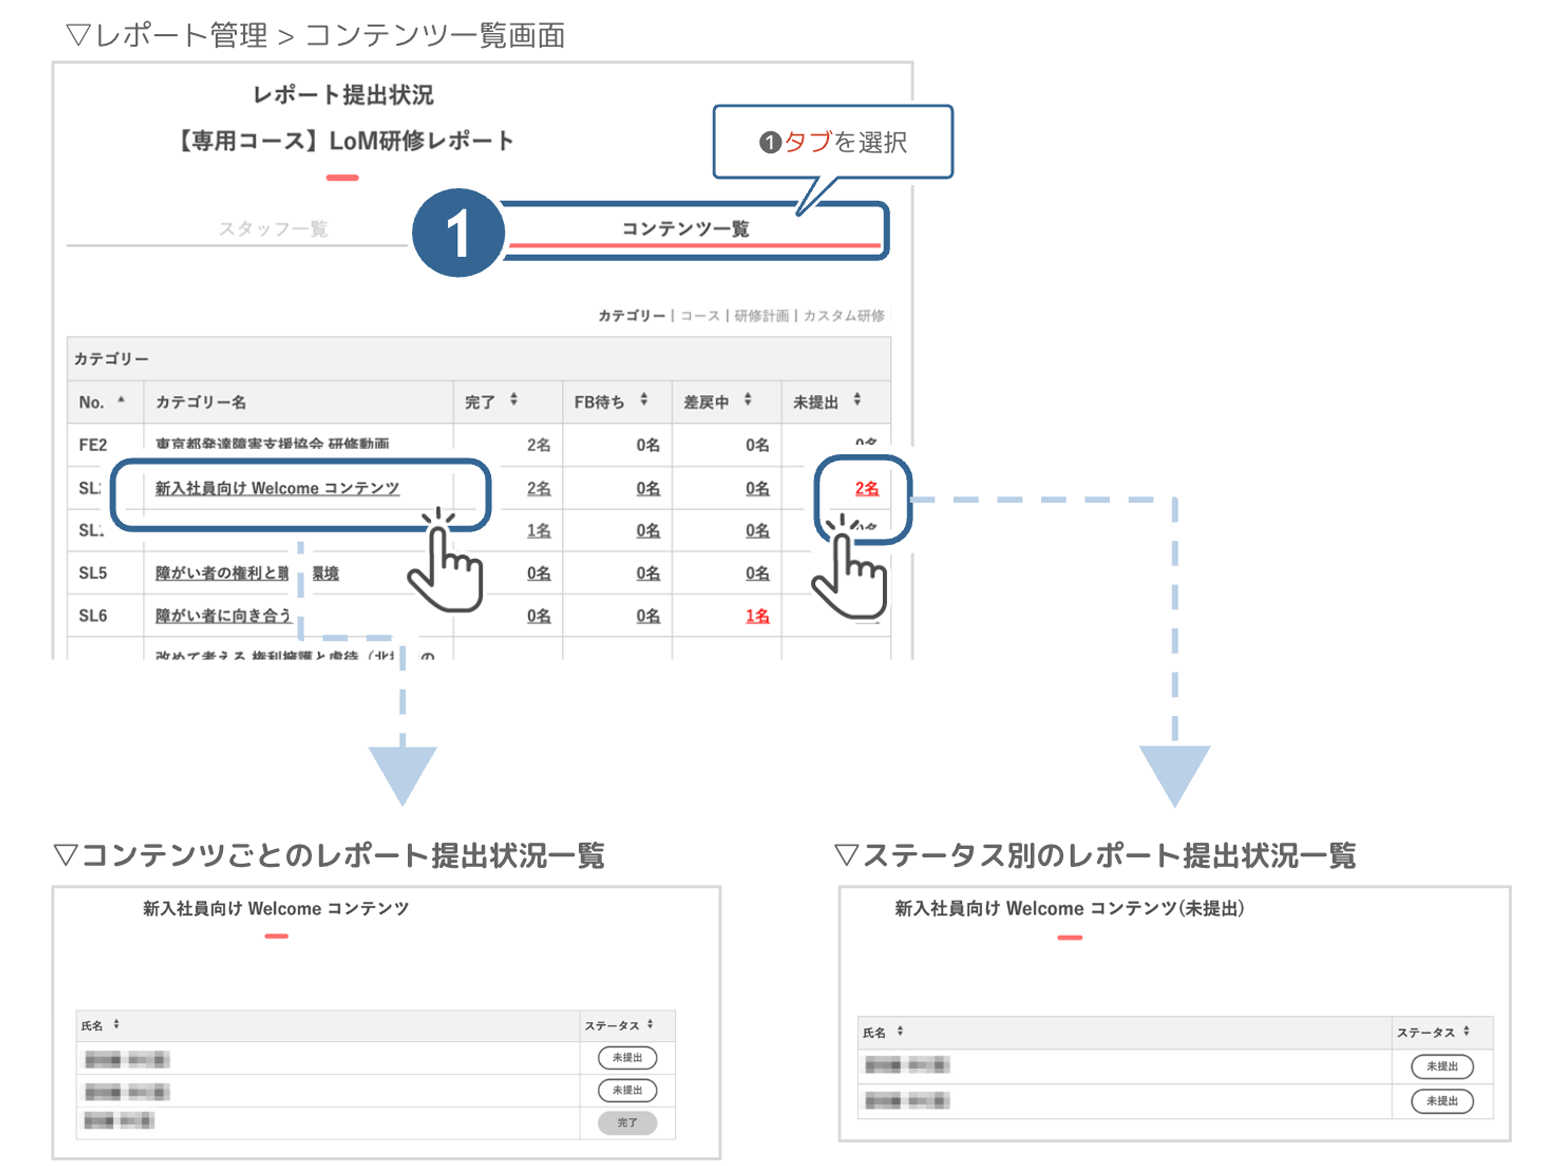Click 2名 完了 count in Welcome コンテンツ row
This screenshot has height=1166, width=1544.
click(x=539, y=488)
